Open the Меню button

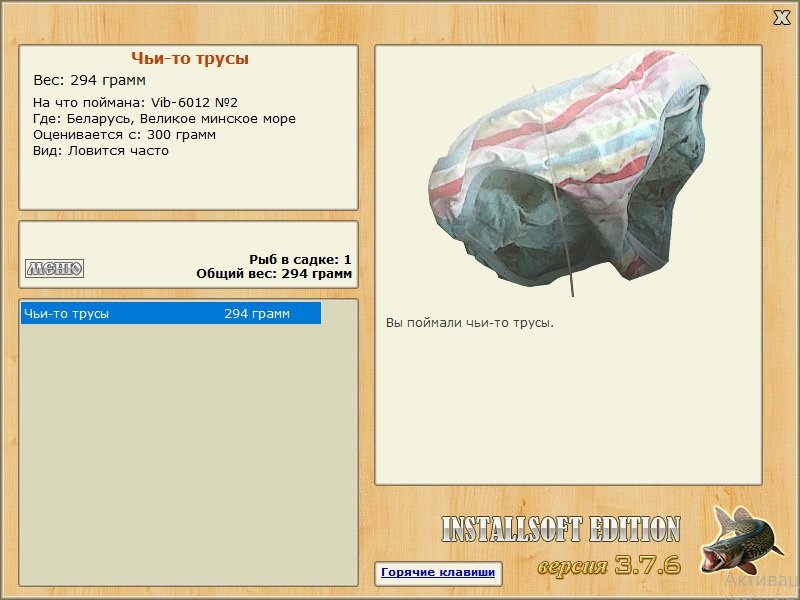(x=55, y=268)
